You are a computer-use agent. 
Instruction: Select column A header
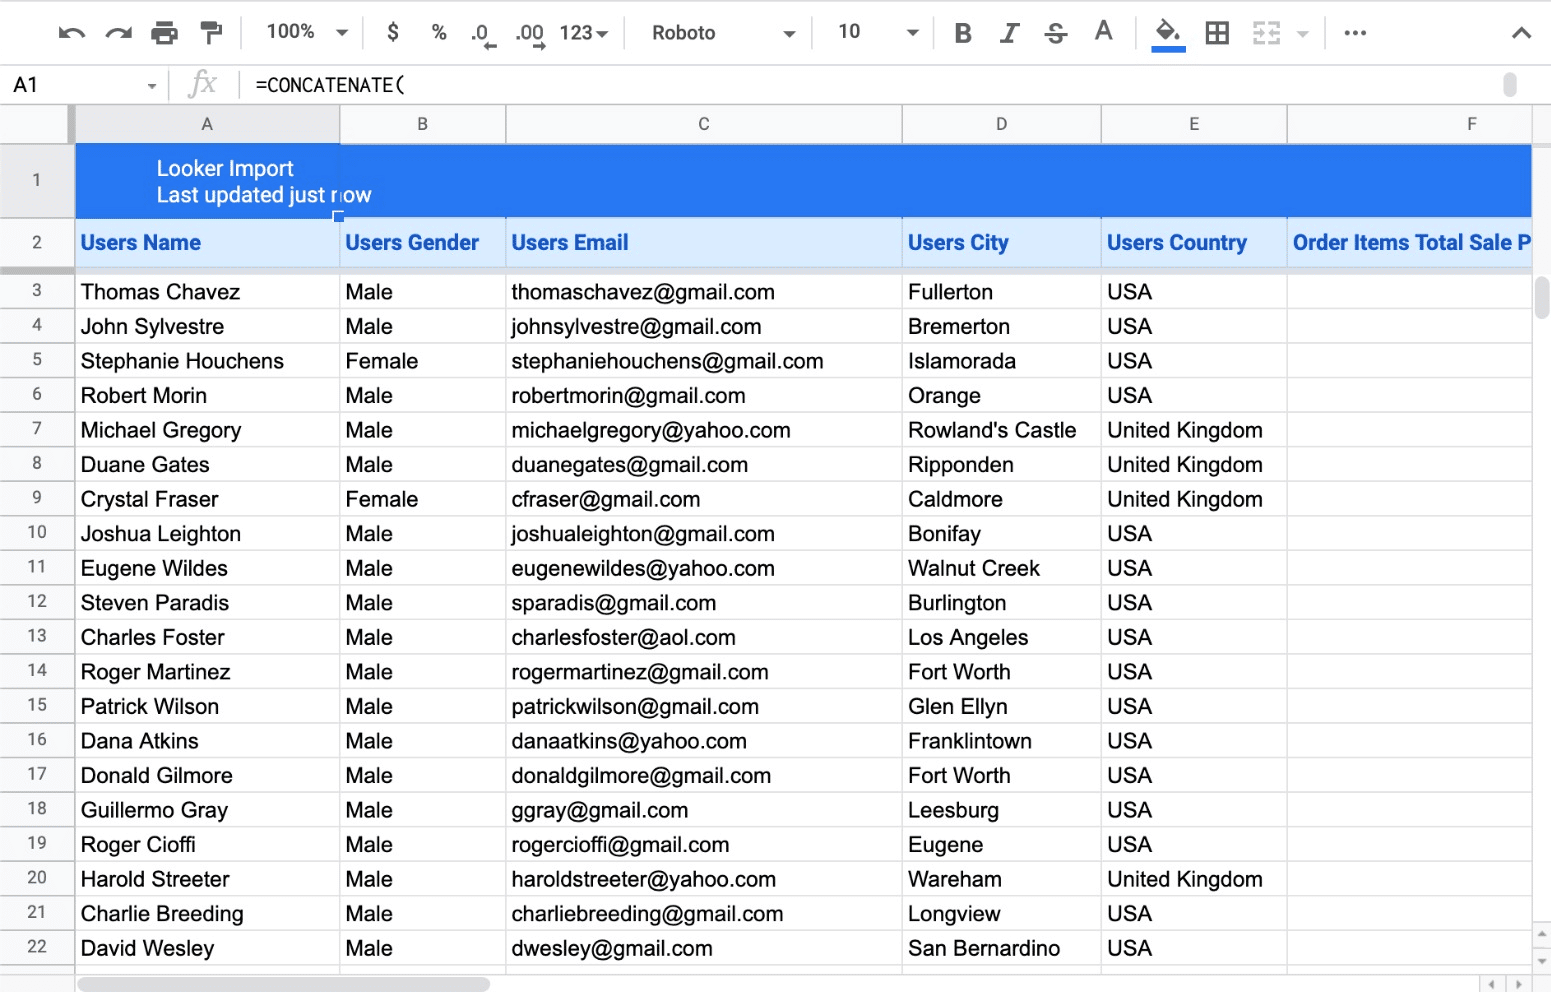(x=207, y=124)
